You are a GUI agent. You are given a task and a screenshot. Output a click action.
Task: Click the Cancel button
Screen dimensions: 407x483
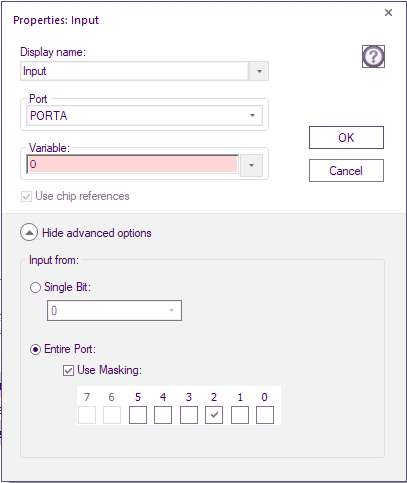[x=346, y=171]
